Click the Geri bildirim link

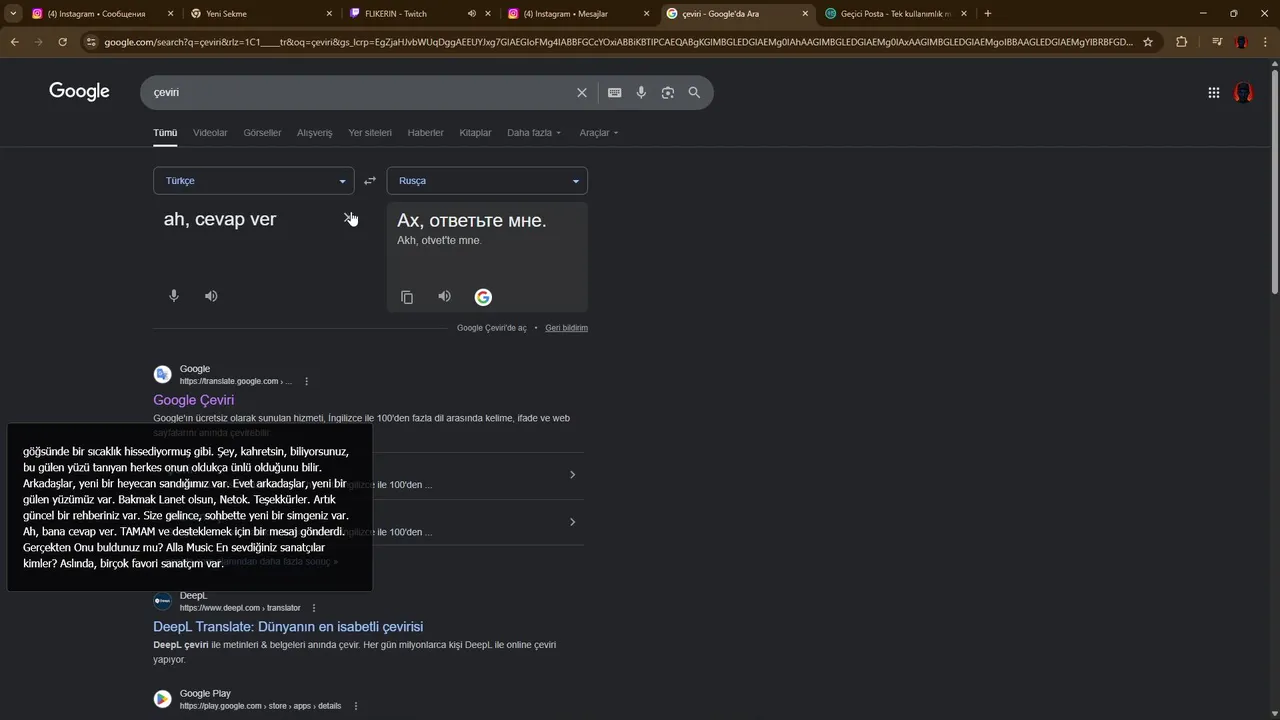[566, 328]
